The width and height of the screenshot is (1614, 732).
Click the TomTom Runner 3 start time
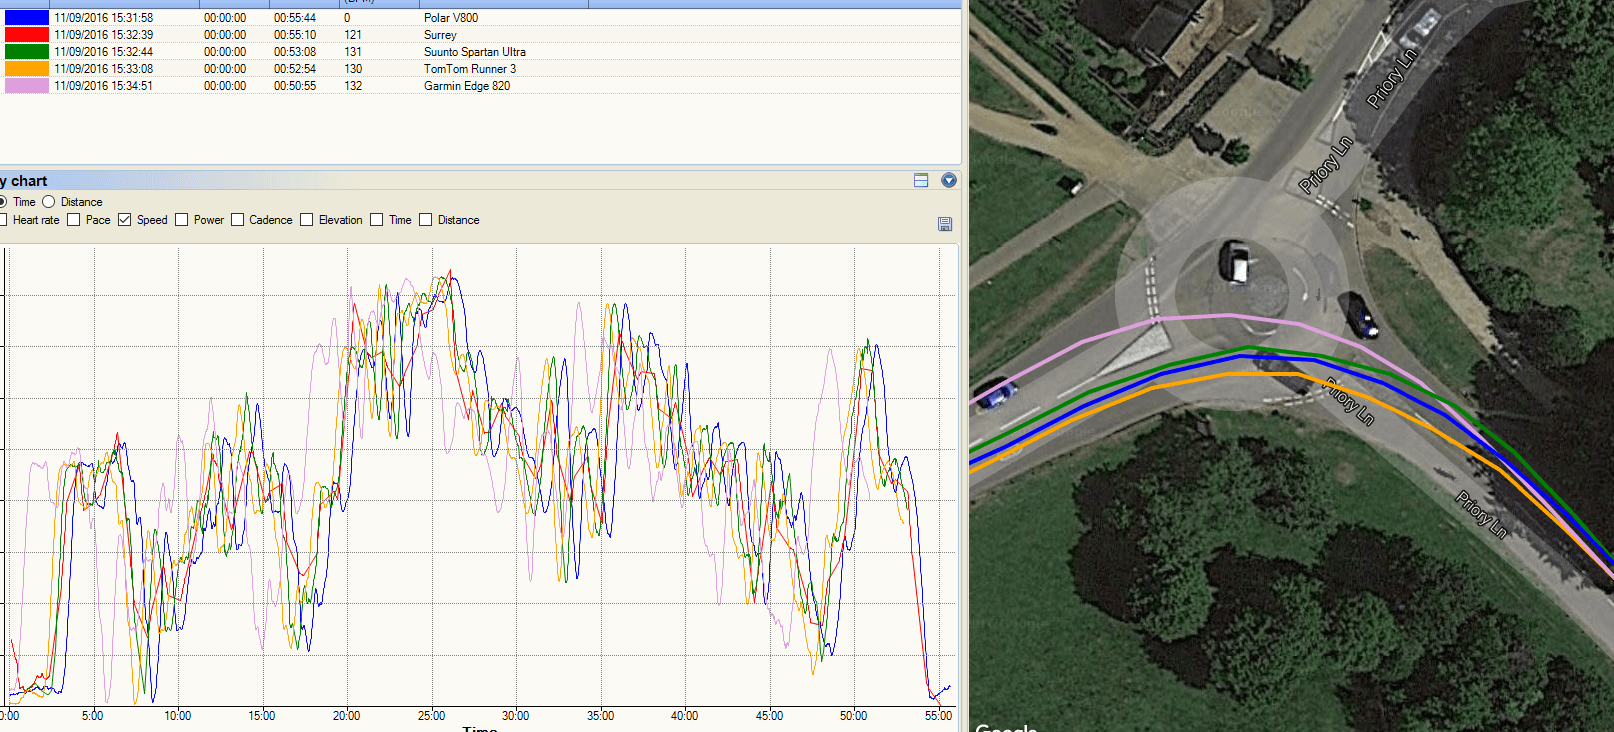pyautogui.click(x=104, y=69)
